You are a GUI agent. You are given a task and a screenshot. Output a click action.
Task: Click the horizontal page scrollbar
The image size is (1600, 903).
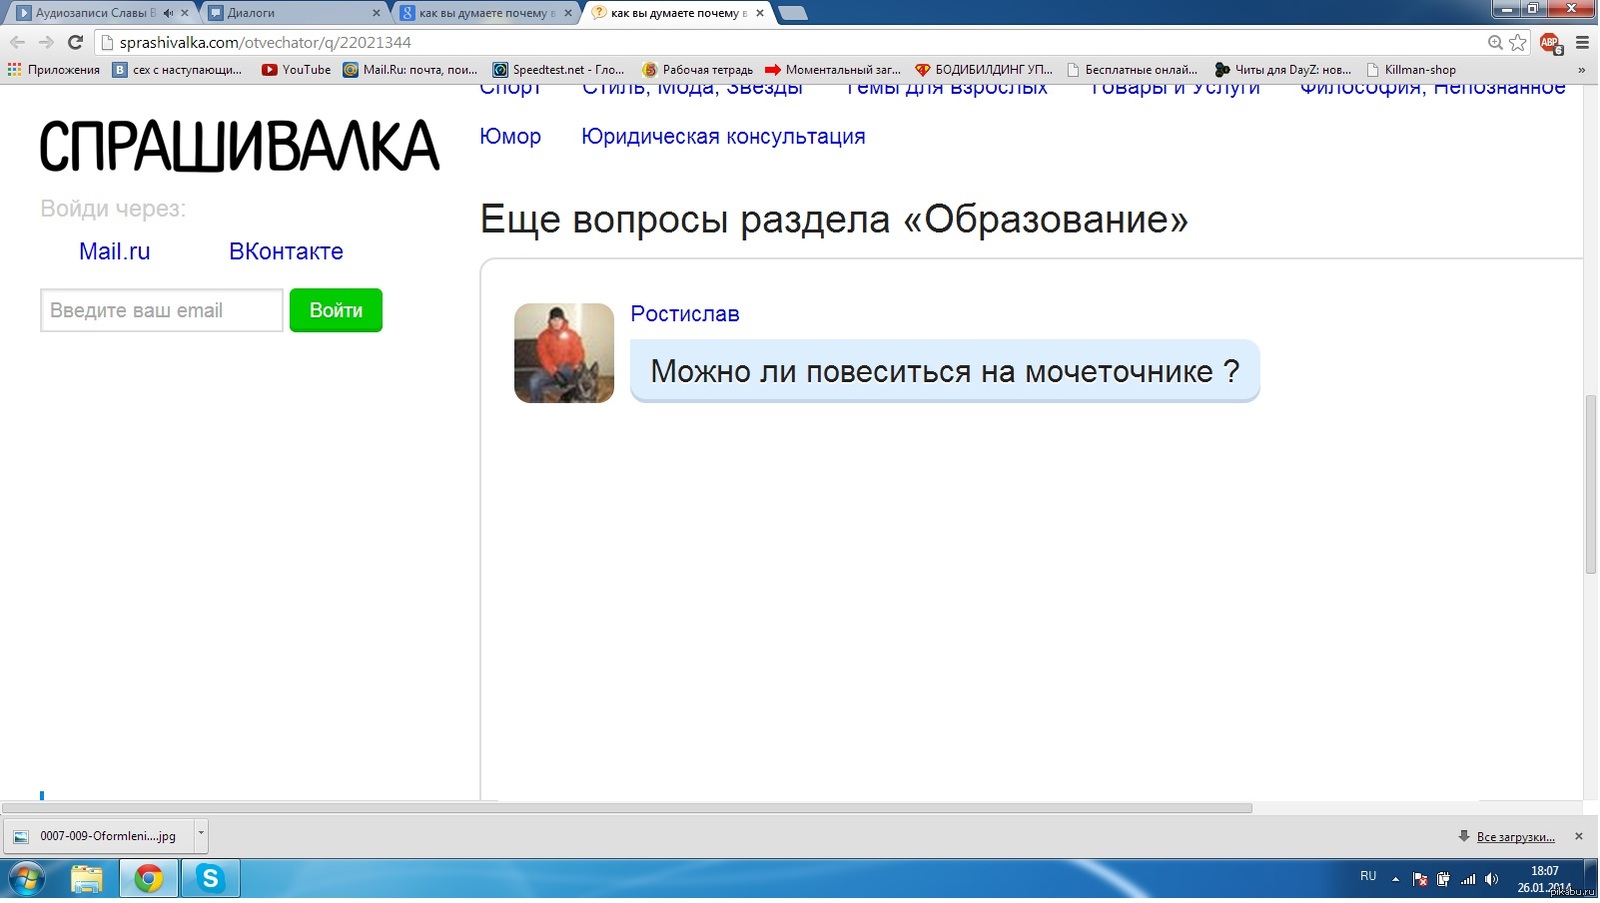pos(627,808)
